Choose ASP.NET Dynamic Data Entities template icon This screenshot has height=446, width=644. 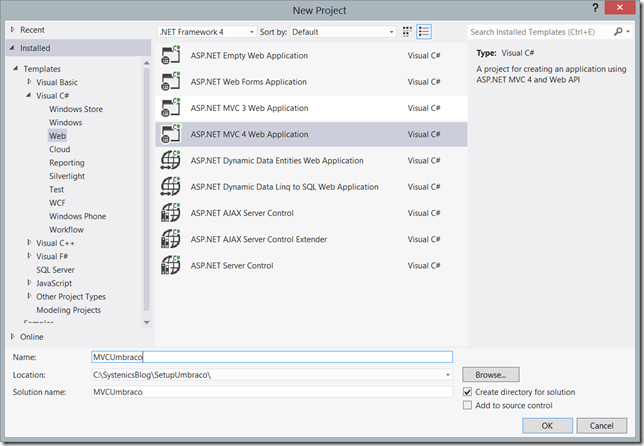pos(170,161)
